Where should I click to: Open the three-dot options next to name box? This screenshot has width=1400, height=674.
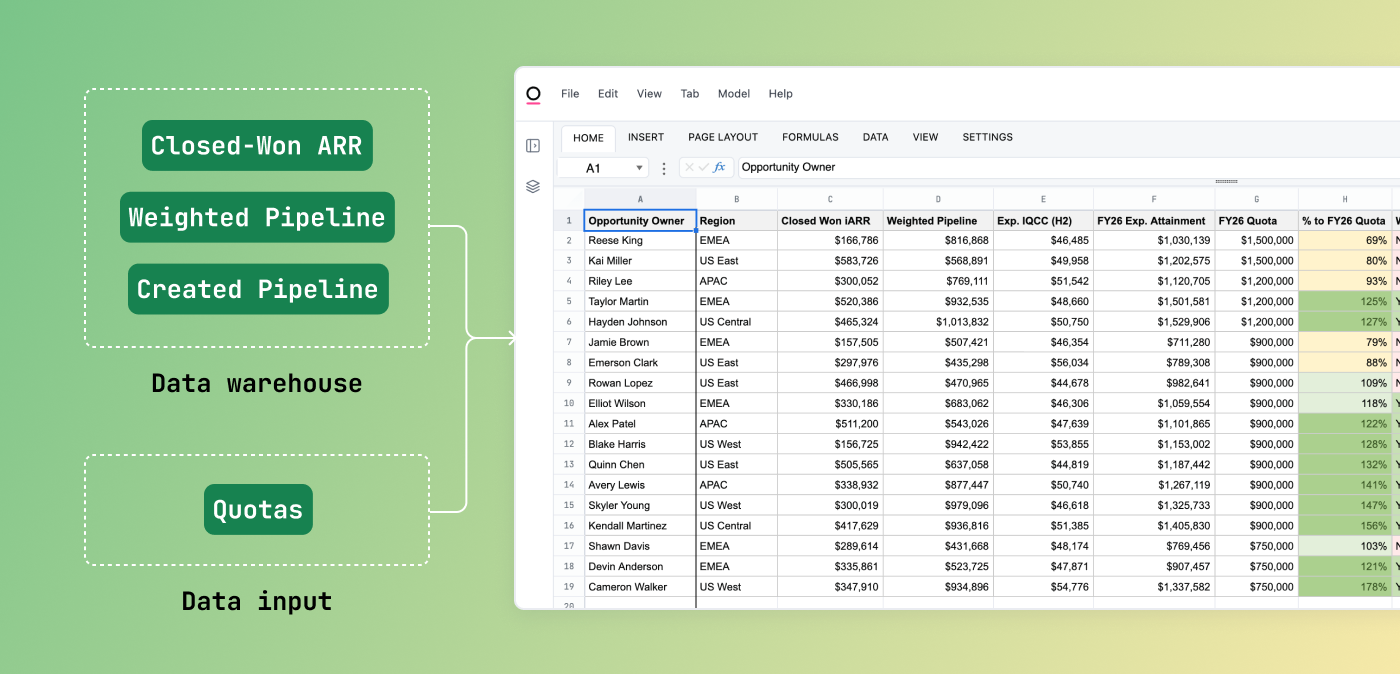(664, 168)
